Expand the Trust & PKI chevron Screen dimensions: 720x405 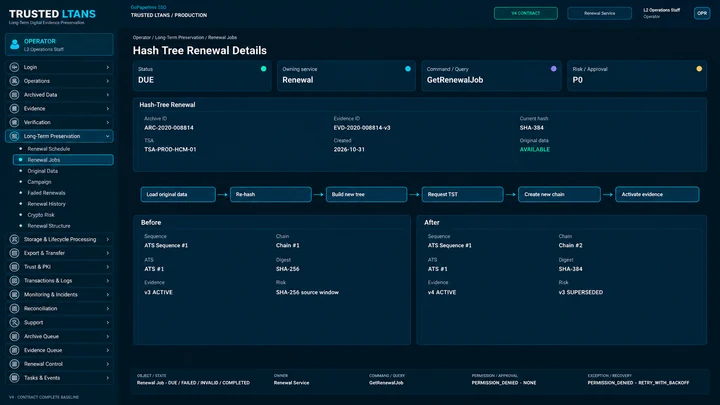(x=108, y=267)
